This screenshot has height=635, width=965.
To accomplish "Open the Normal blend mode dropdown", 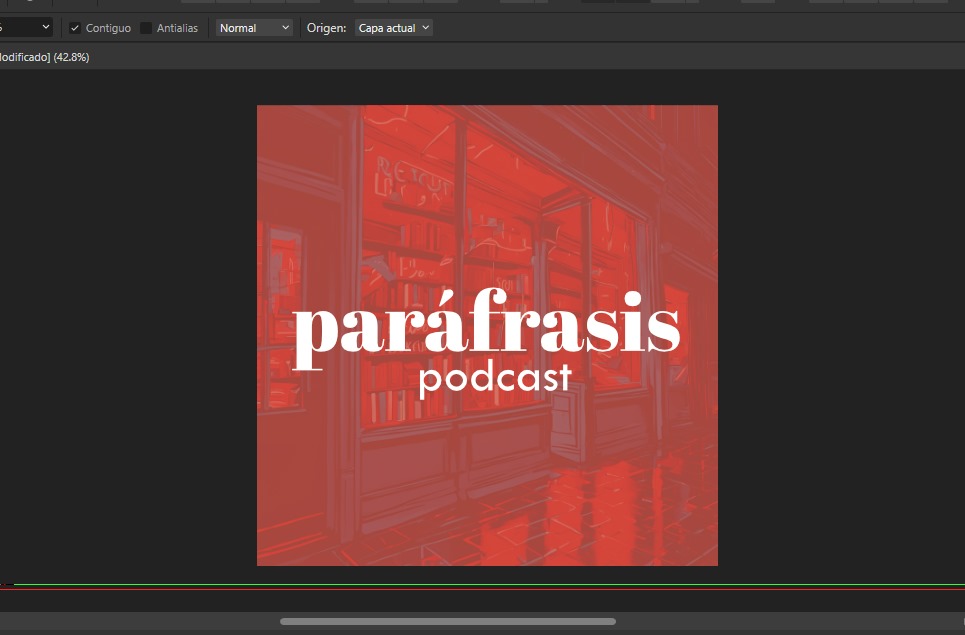I will click(254, 28).
